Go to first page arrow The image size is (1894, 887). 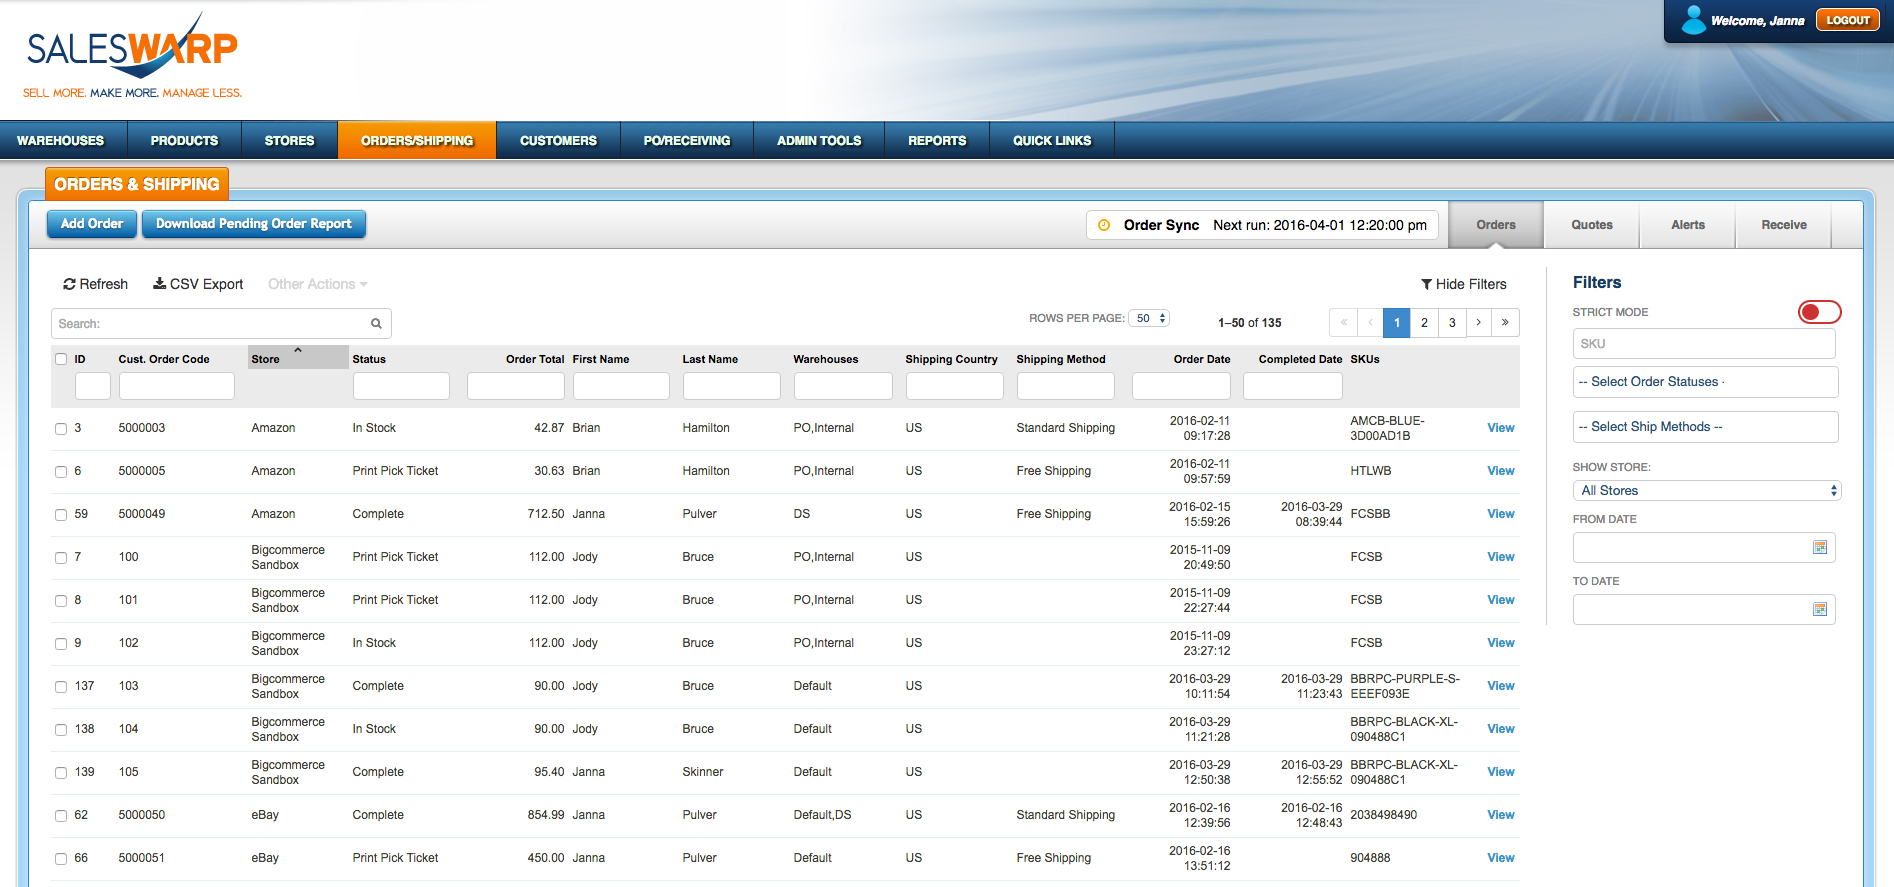tap(1343, 322)
